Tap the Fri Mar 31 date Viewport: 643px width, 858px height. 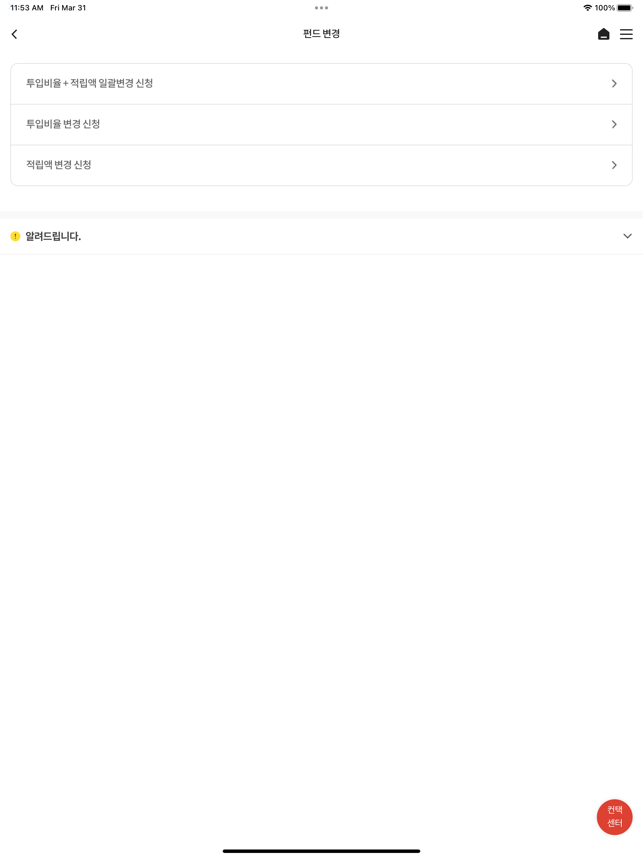point(68,8)
